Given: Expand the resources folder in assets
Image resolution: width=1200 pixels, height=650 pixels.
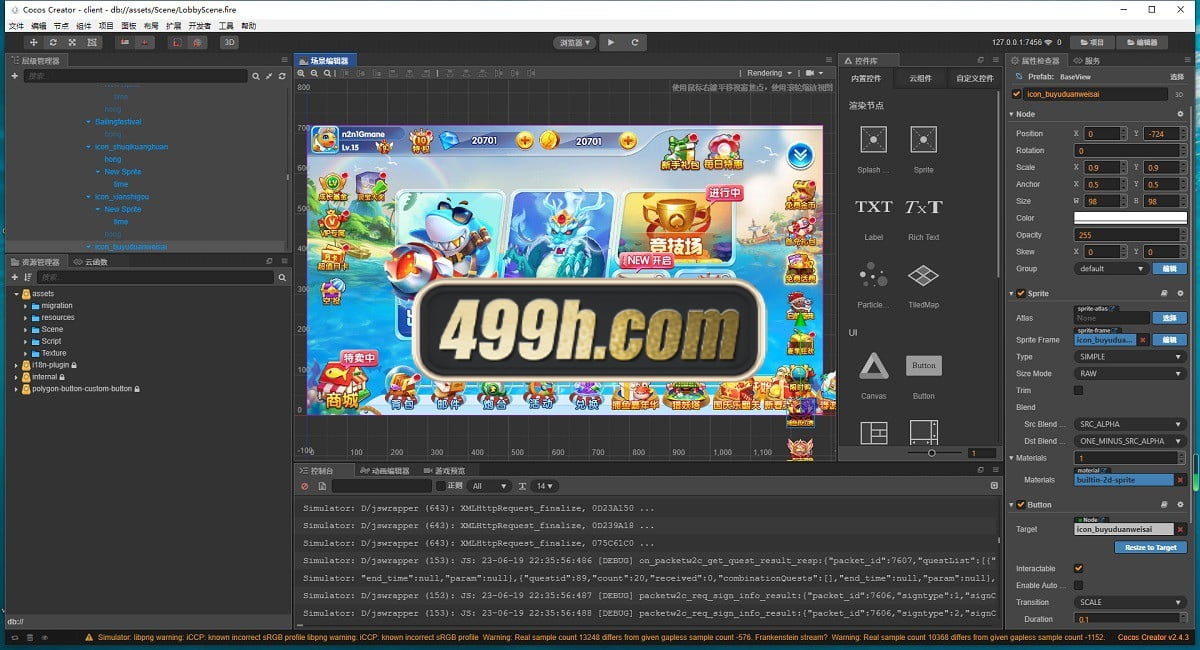Looking at the screenshot, I should tap(25, 318).
